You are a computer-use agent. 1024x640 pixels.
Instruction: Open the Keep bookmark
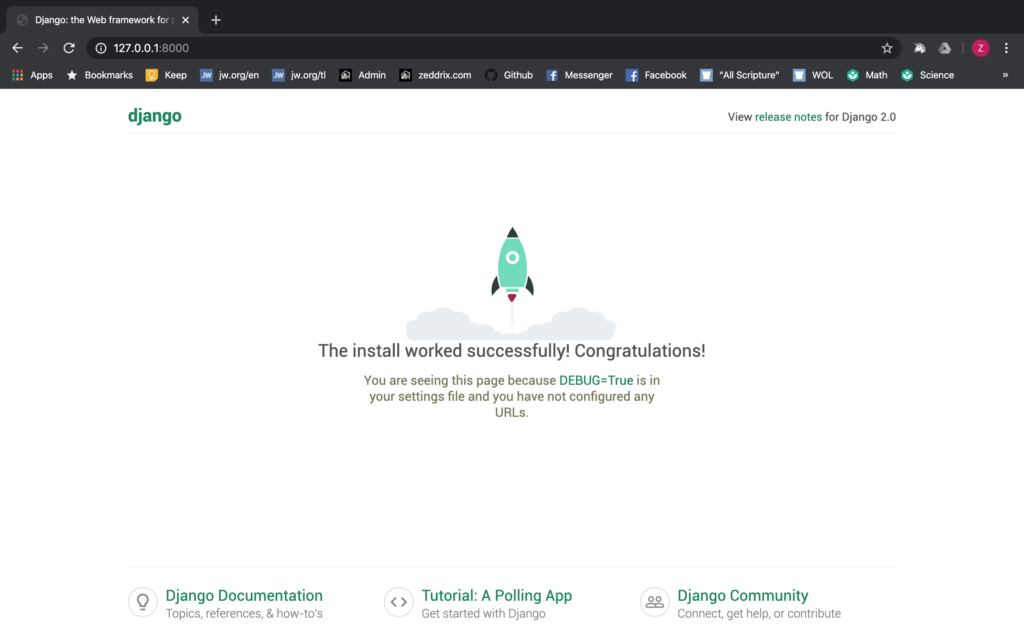tap(167, 75)
